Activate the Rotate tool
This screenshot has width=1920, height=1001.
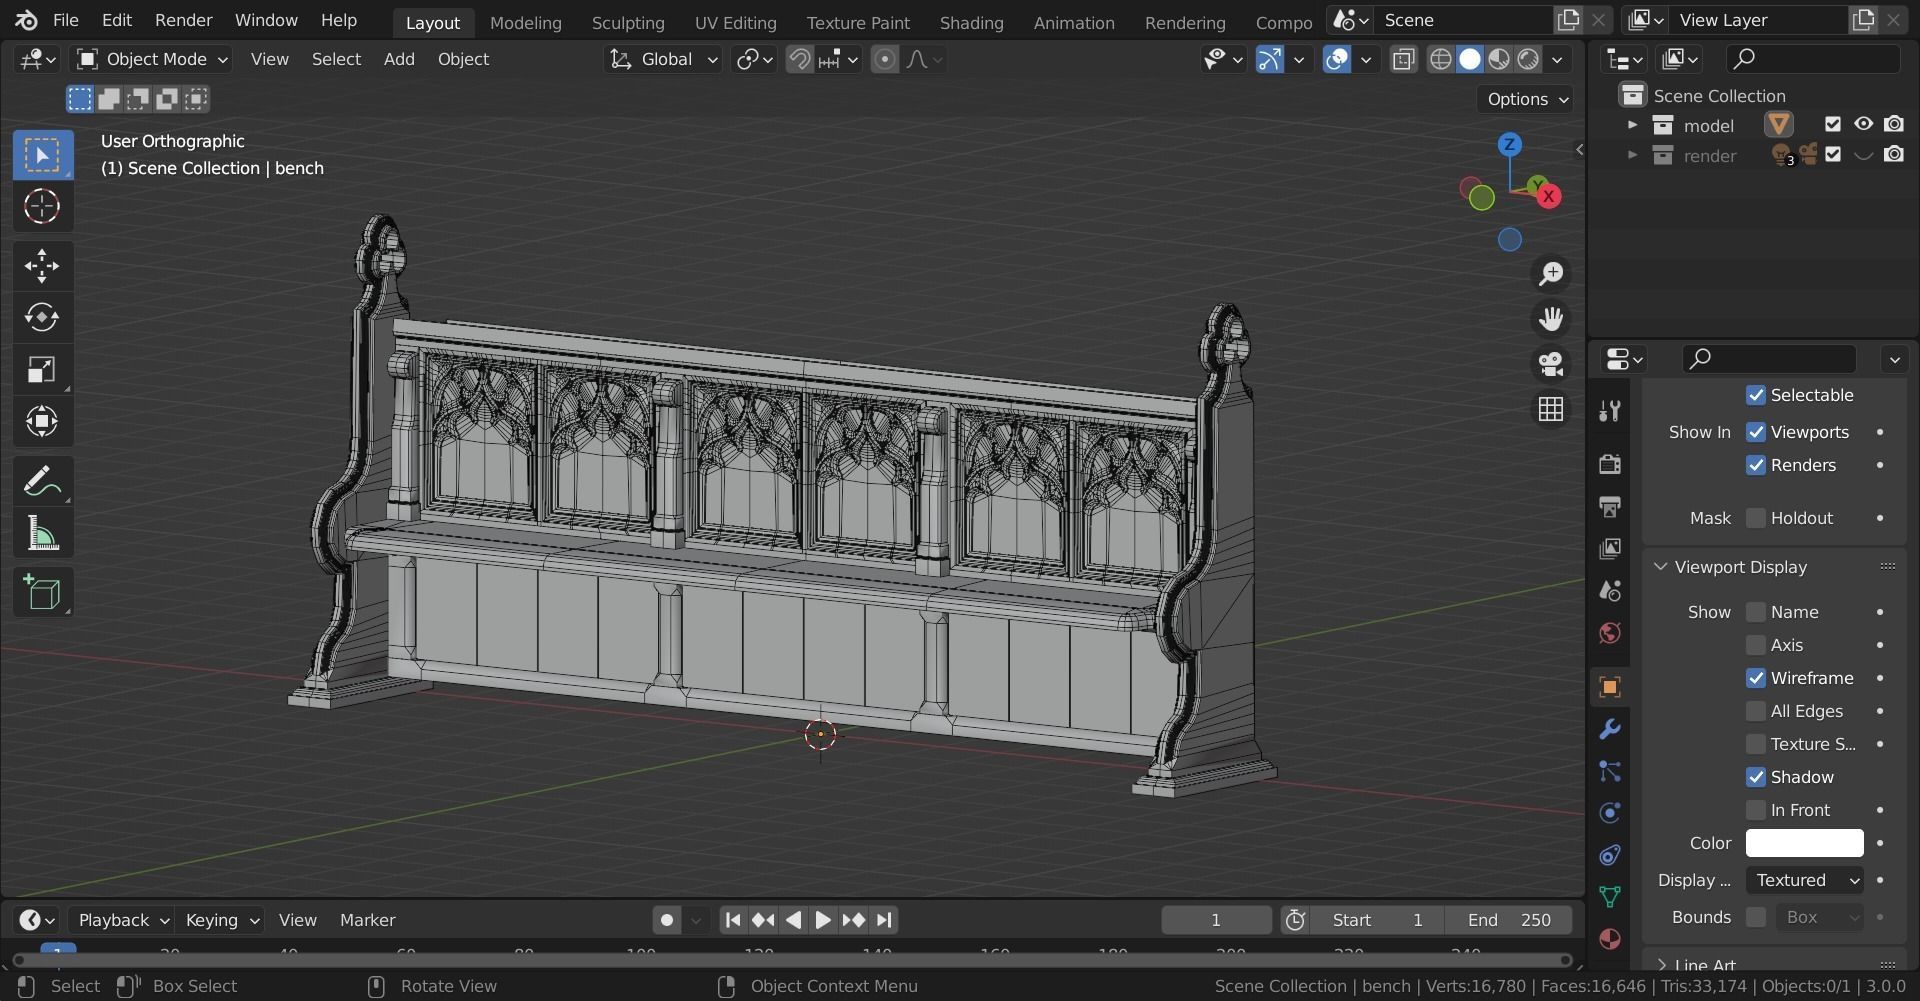(x=42, y=318)
